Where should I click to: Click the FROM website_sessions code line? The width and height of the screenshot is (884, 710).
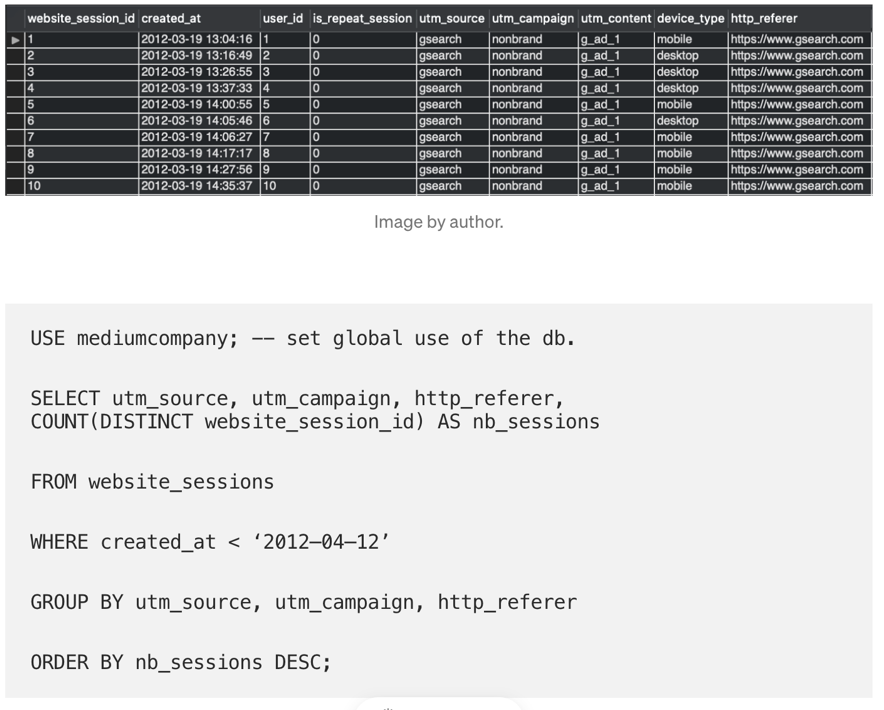152,481
